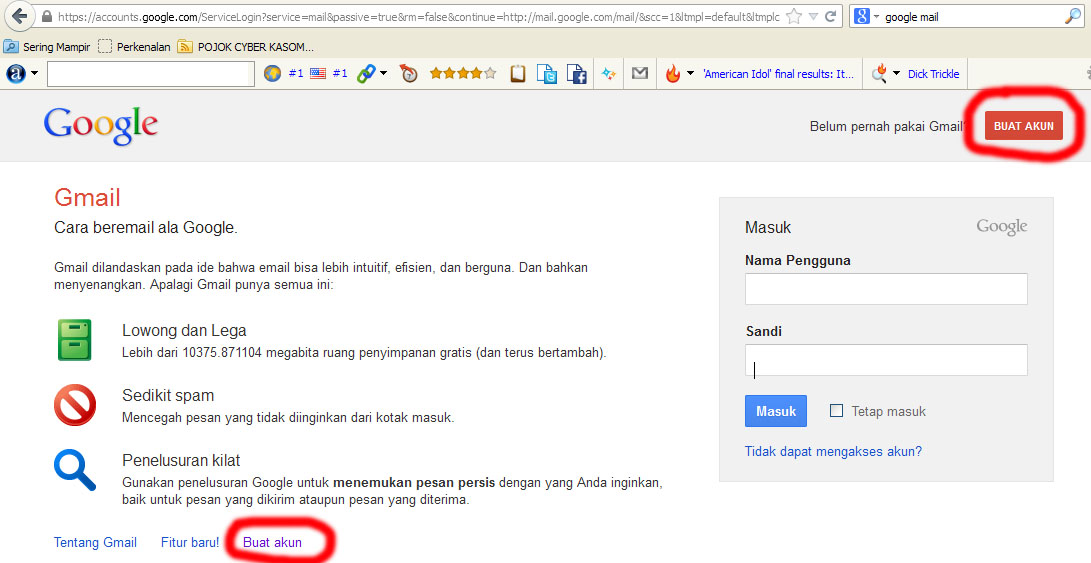This screenshot has width=1091, height=563.
Task: Click the colorful Google logo on page header
Action: (101, 126)
